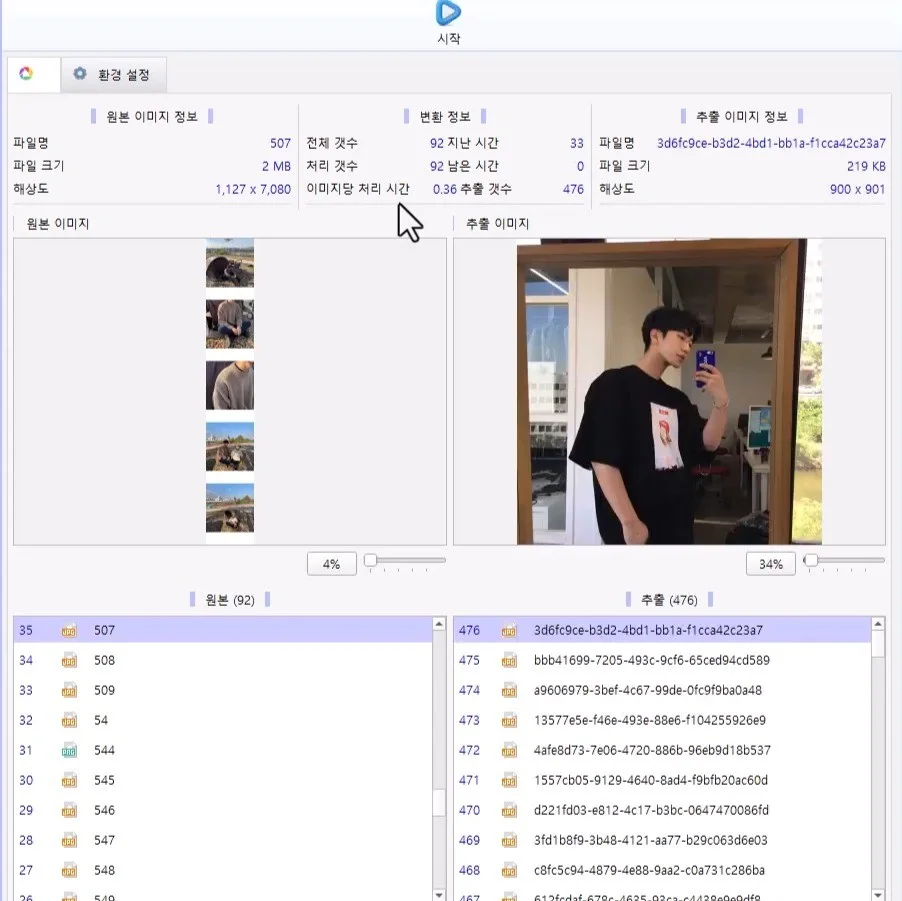Viewport: 902px width, 901px height.
Task: Click the JPG icon of file 546
Action: 69,810
